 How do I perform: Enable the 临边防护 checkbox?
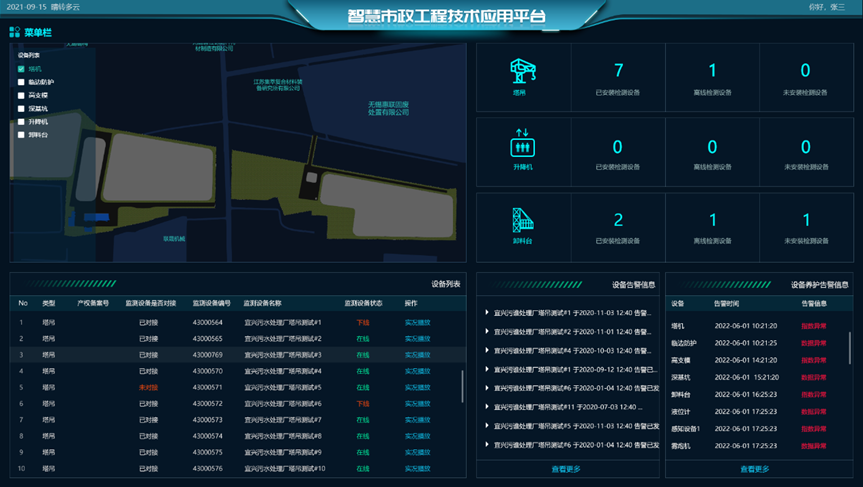click(22, 82)
